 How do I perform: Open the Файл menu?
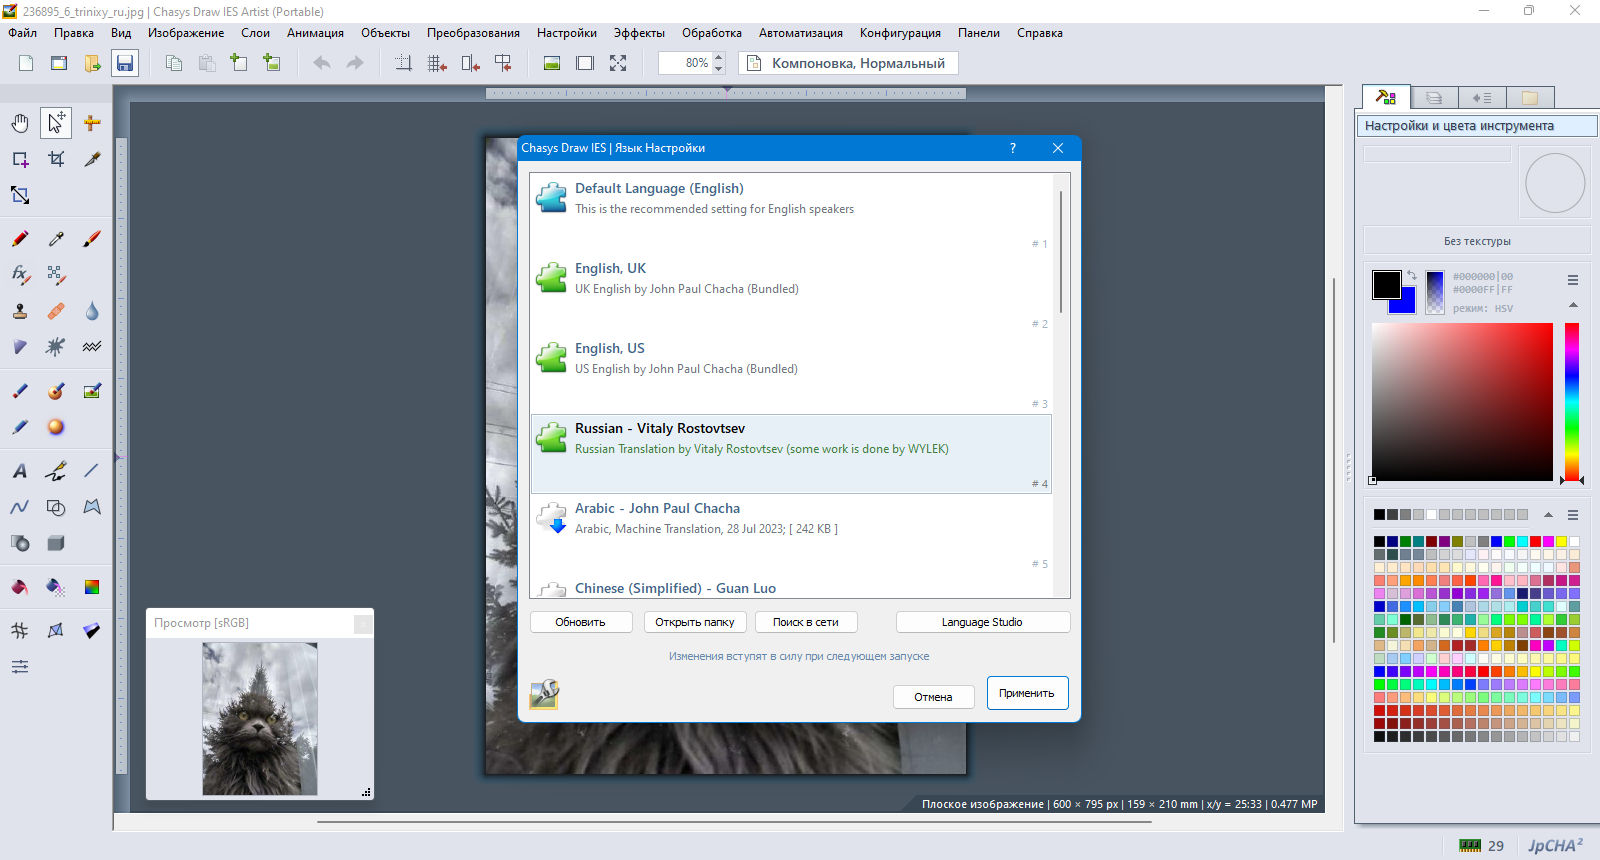23,33
